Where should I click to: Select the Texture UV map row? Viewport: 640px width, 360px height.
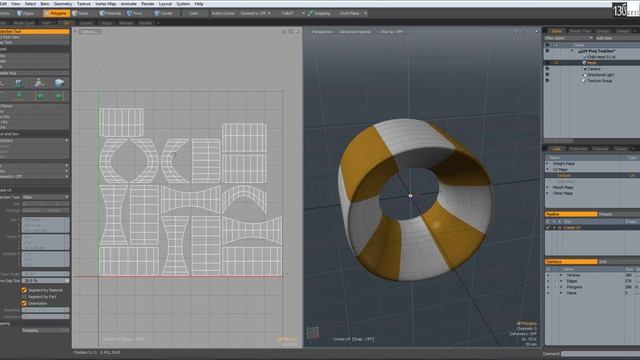click(591, 176)
